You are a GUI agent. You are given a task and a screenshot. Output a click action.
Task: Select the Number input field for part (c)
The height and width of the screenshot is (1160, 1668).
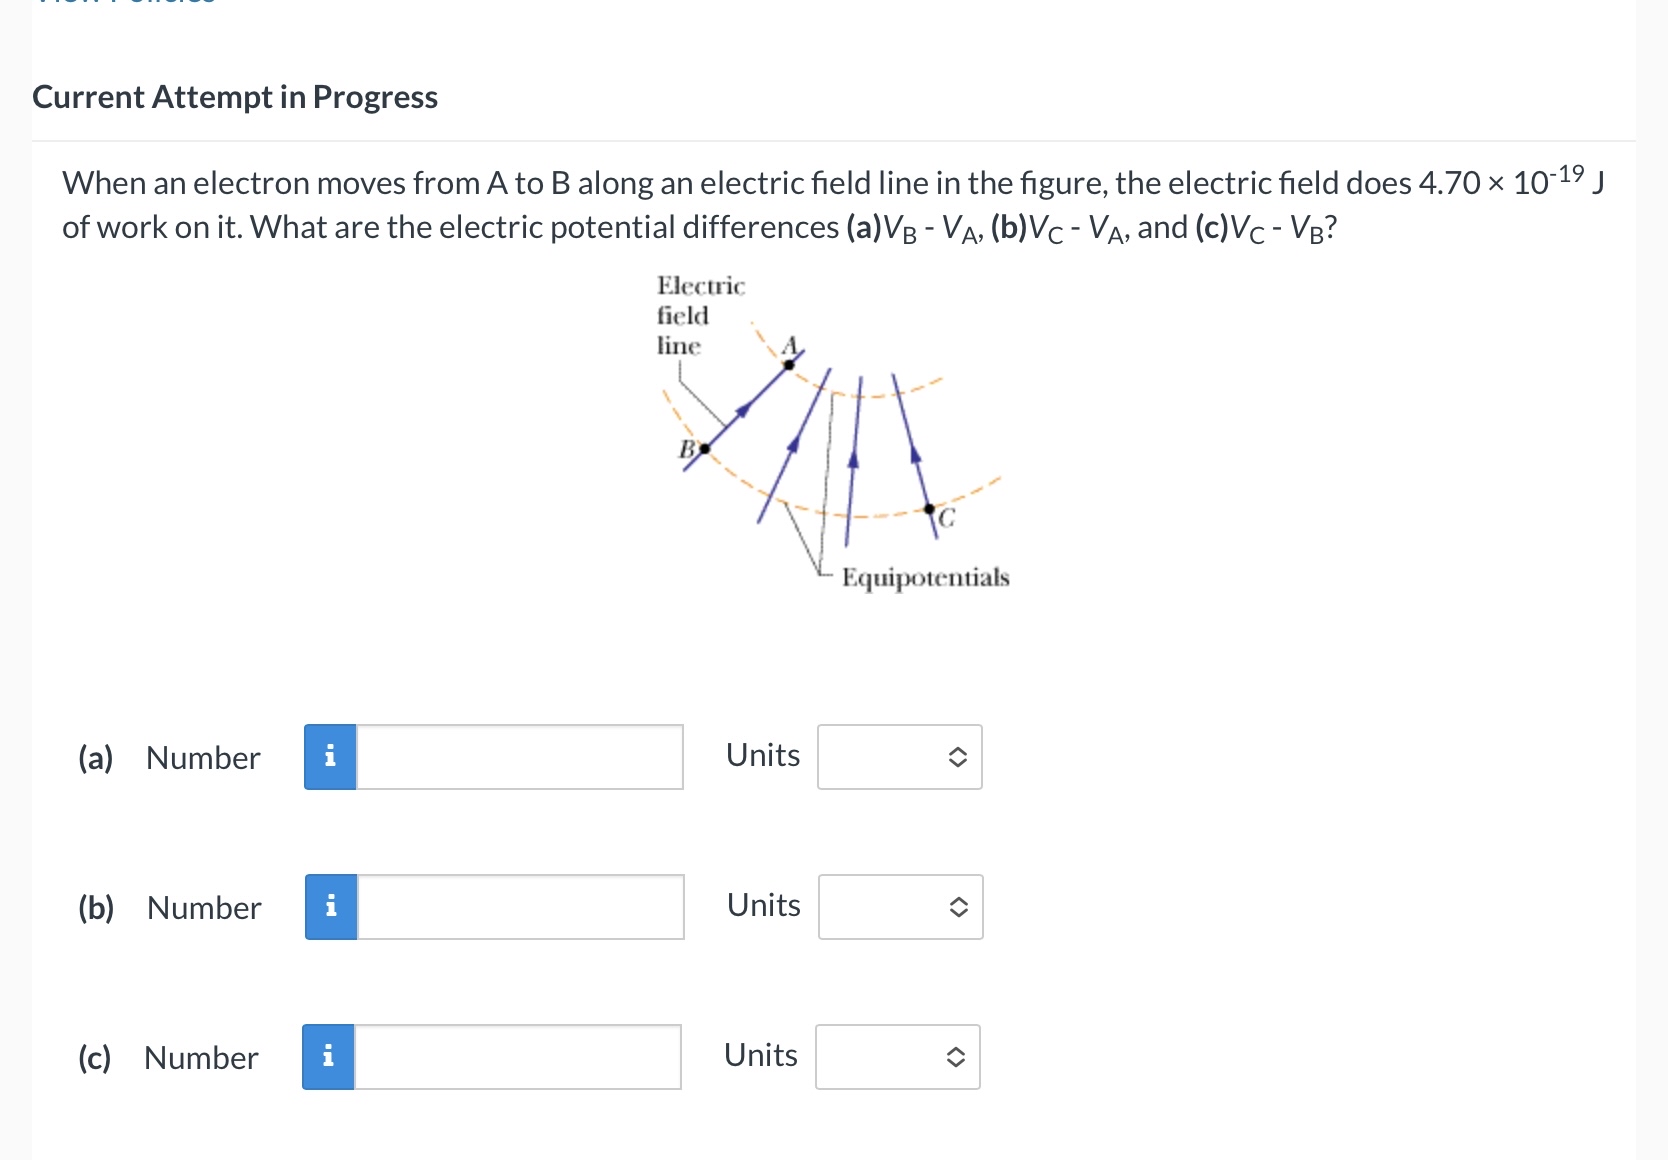coord(517,1057)
